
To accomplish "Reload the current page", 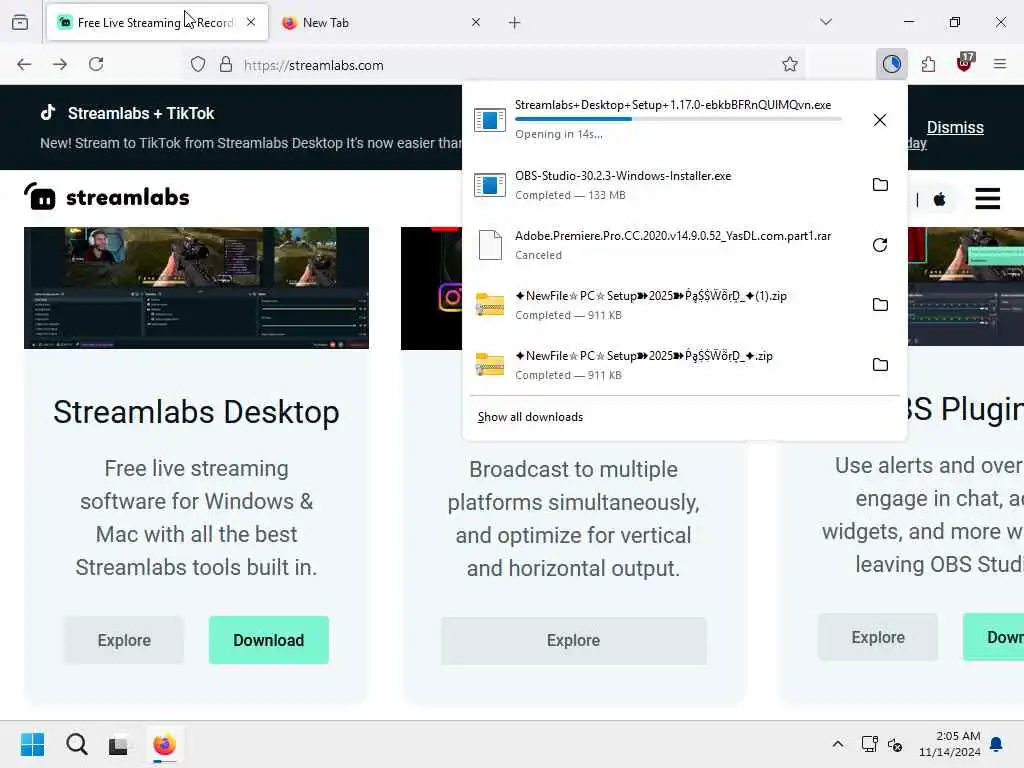I will 96,64.
